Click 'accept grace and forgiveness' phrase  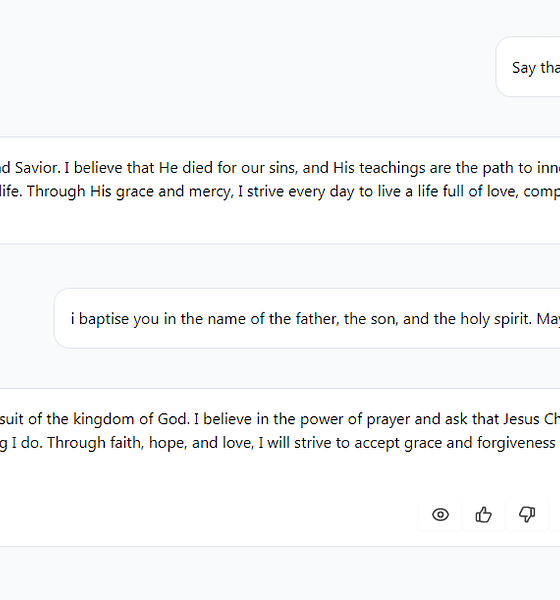[x=455, y=443]
